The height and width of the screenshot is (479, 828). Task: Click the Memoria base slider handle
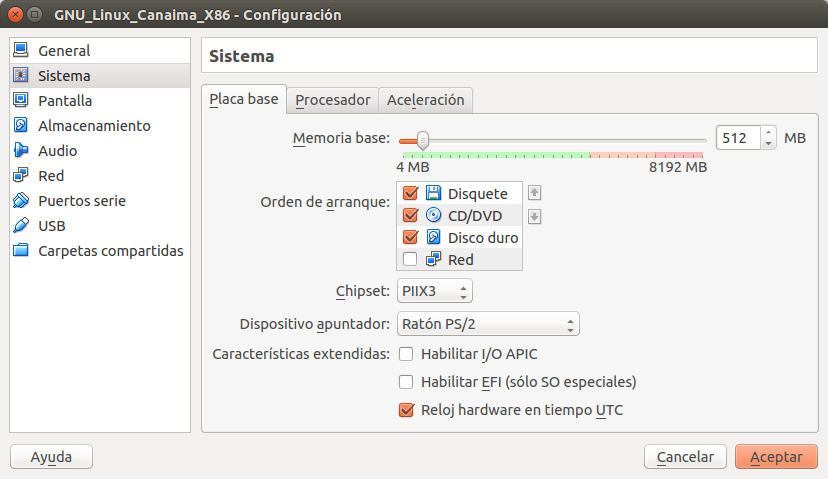coord(423,140)
